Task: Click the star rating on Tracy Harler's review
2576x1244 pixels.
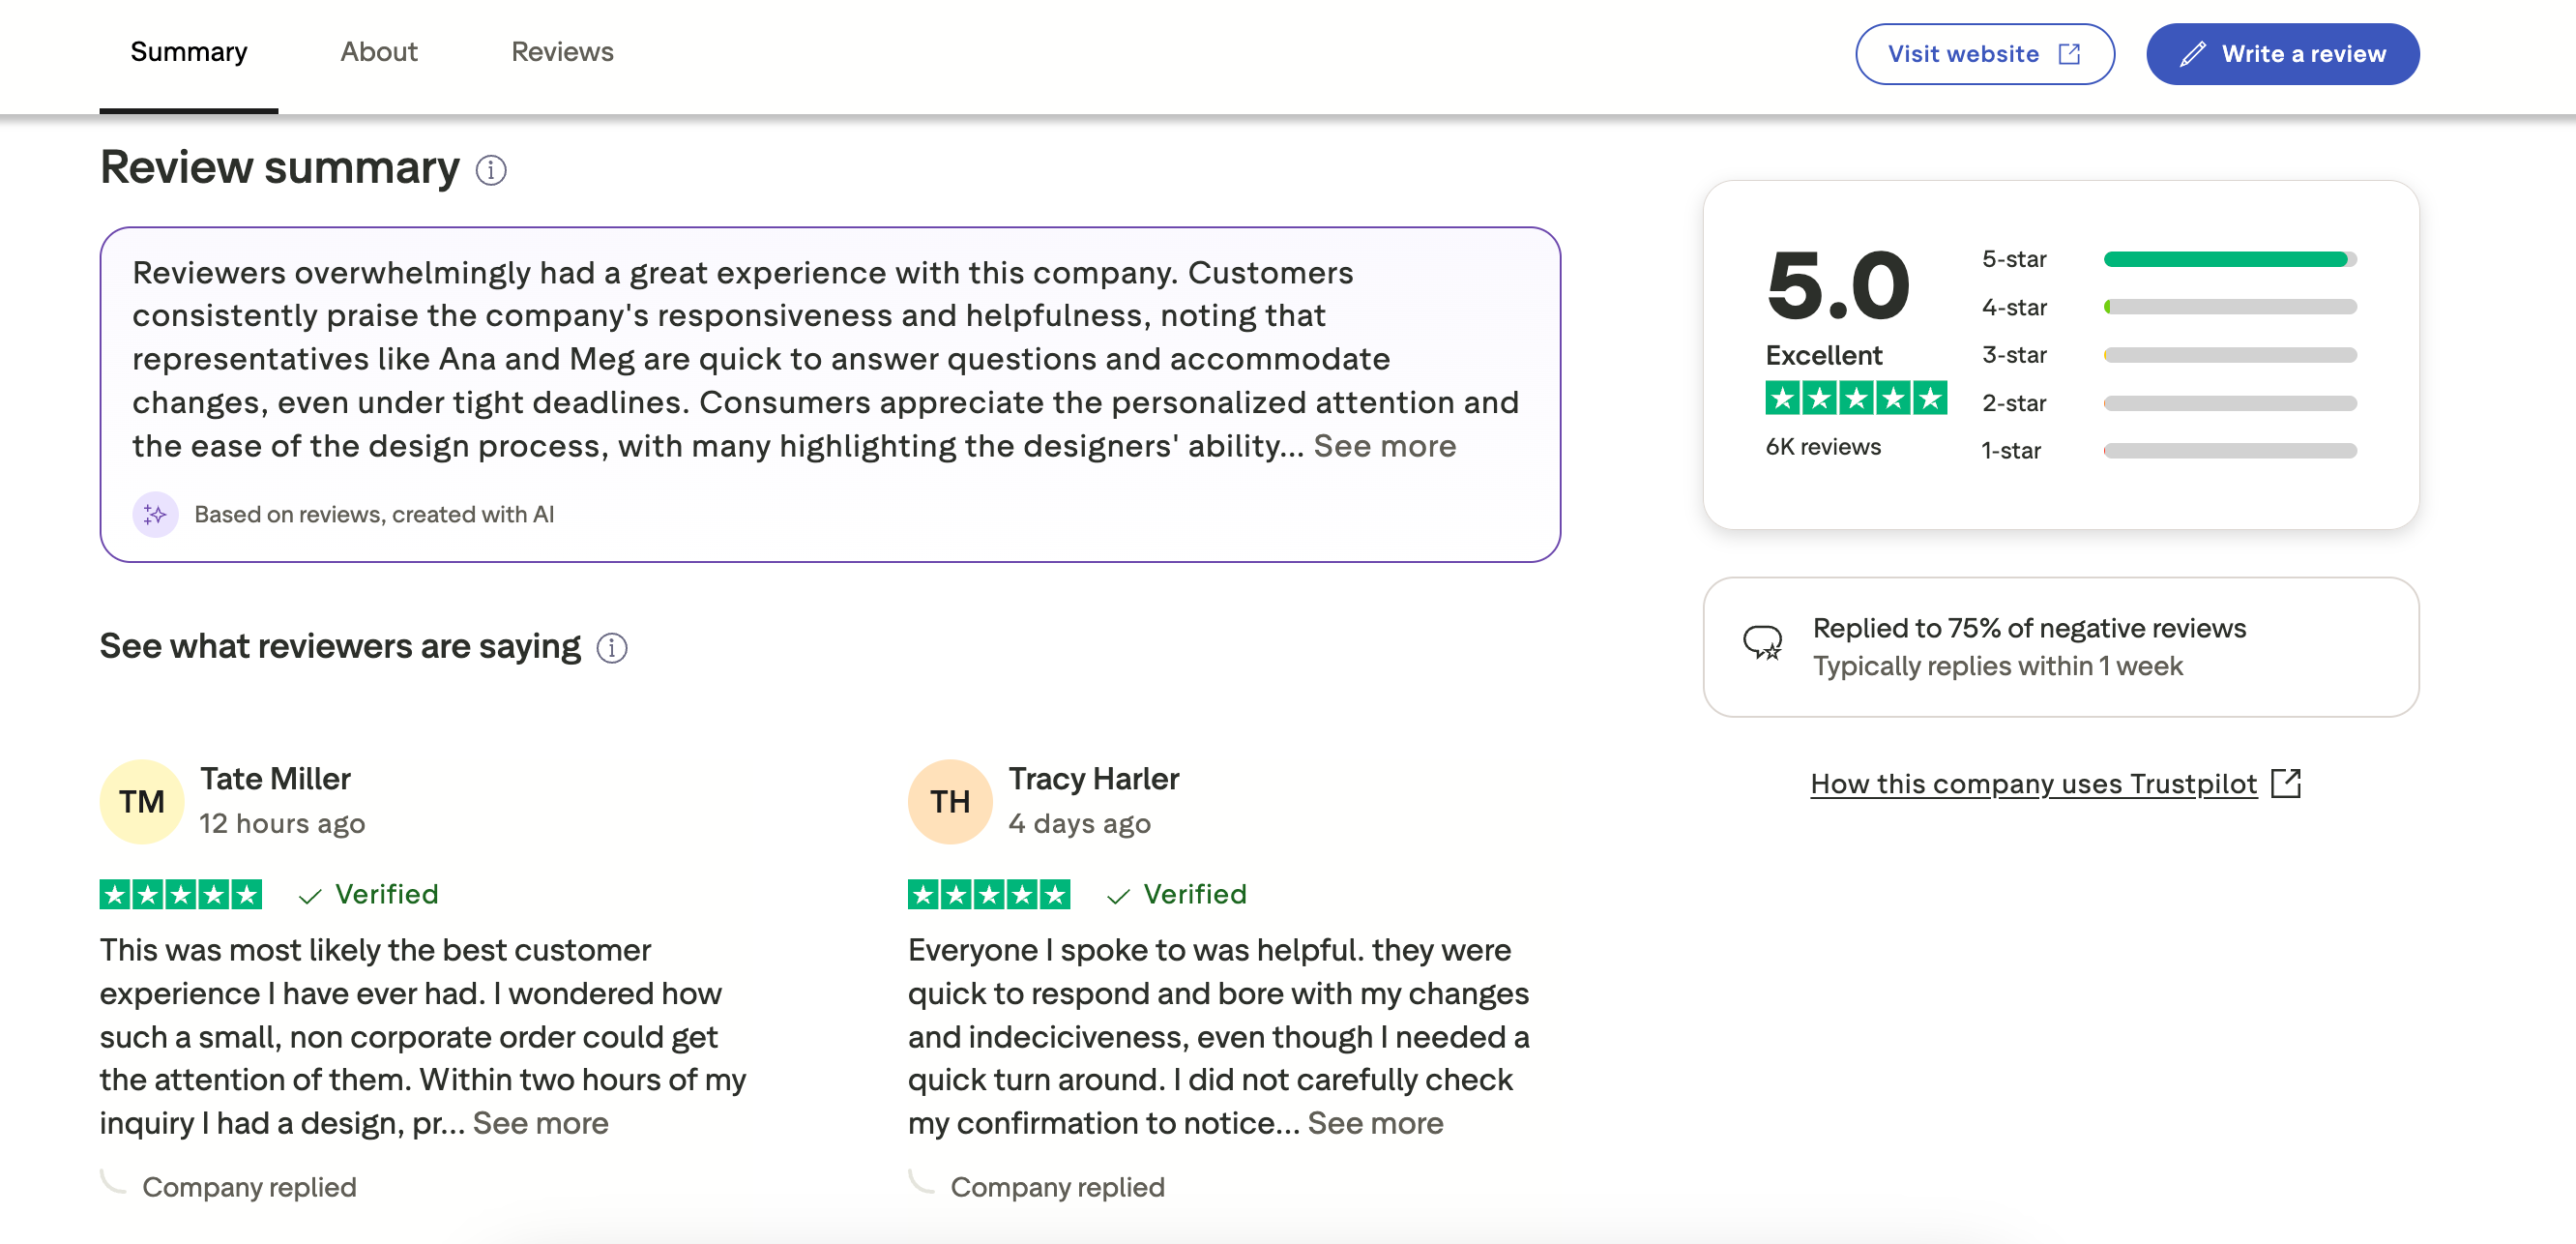Action: click(x=988, y=894)
